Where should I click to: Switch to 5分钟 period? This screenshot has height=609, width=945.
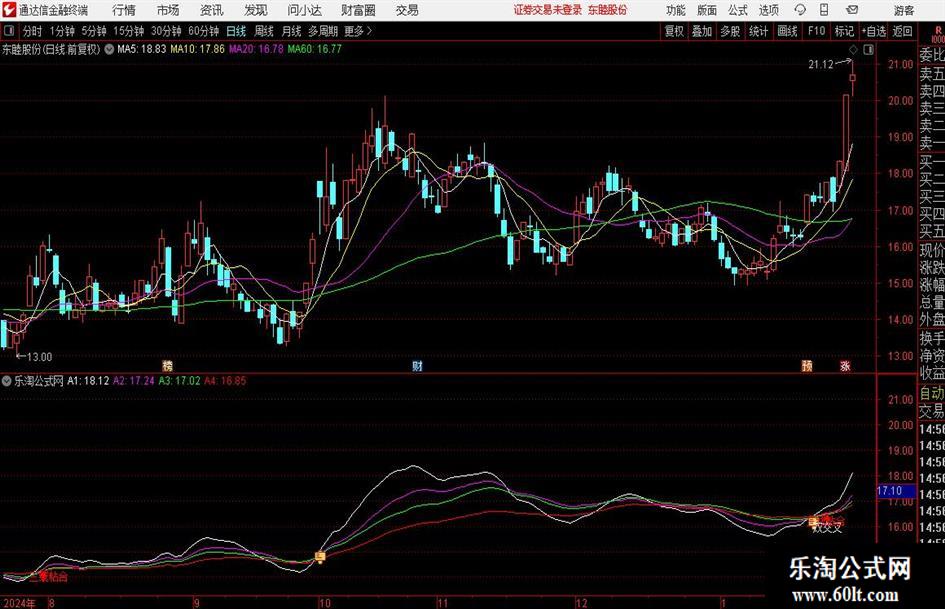(94, 31)
